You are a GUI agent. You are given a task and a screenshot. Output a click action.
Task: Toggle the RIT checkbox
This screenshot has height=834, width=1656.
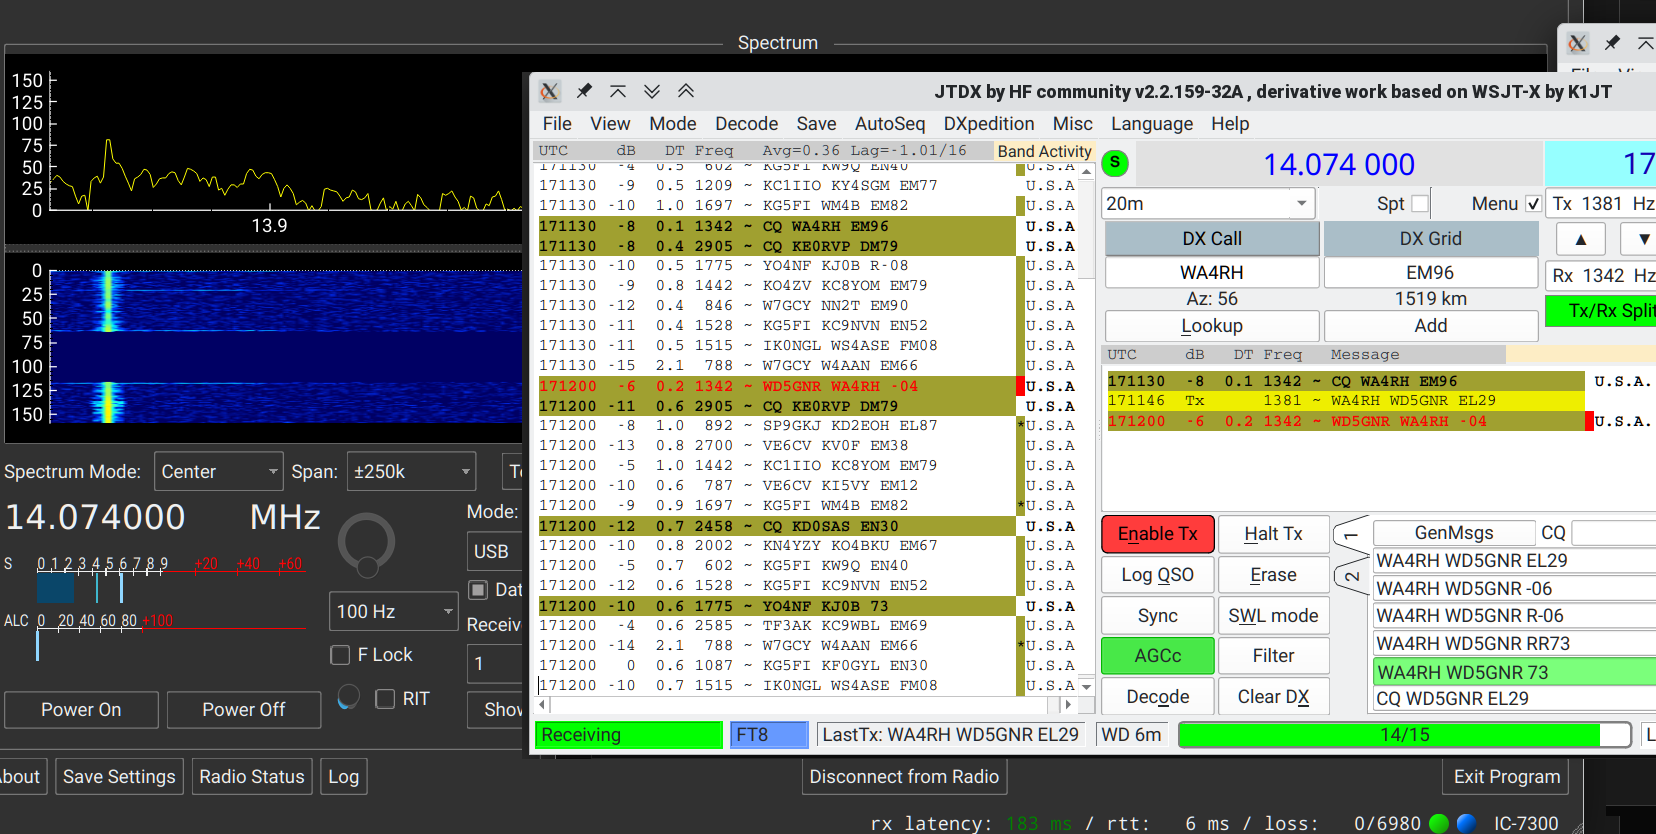pos(385,699)
